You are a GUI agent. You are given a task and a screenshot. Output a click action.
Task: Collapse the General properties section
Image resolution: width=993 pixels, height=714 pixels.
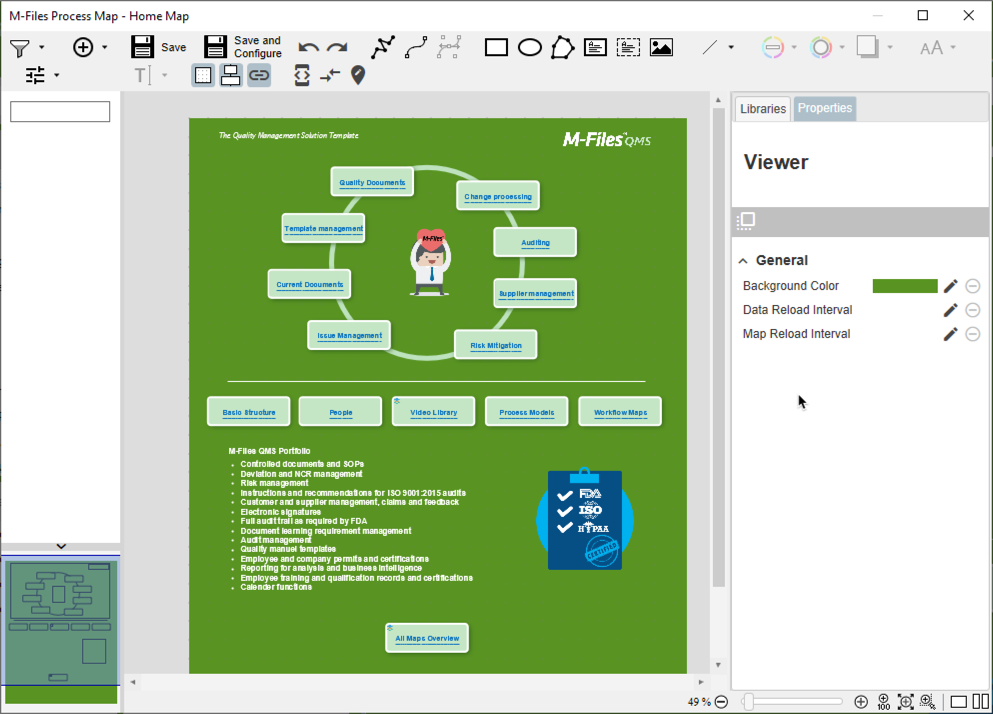click(743, 261)
